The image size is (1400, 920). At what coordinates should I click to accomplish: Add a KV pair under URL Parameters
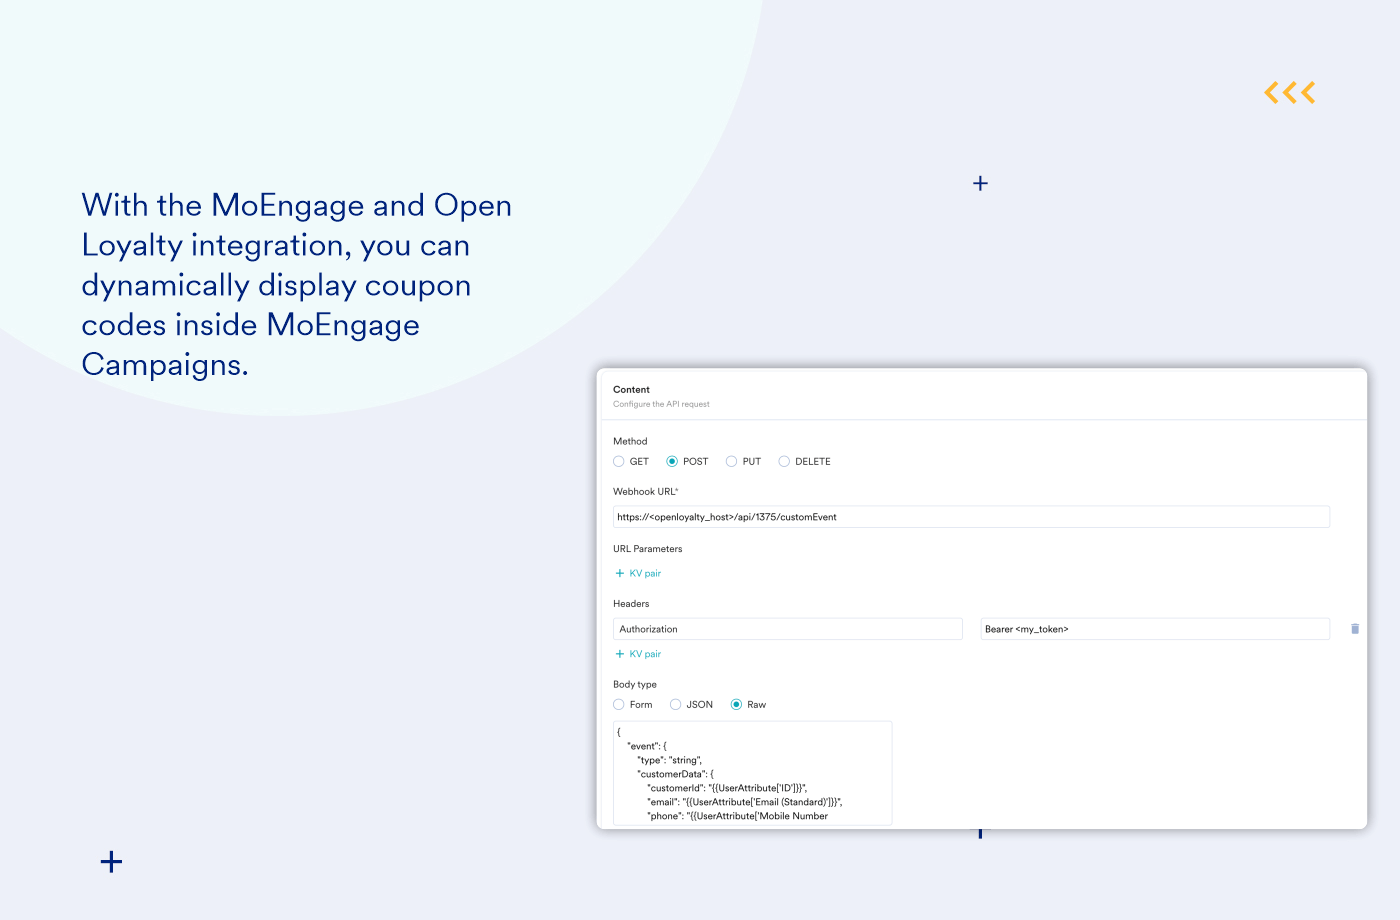tap(638, 574)
